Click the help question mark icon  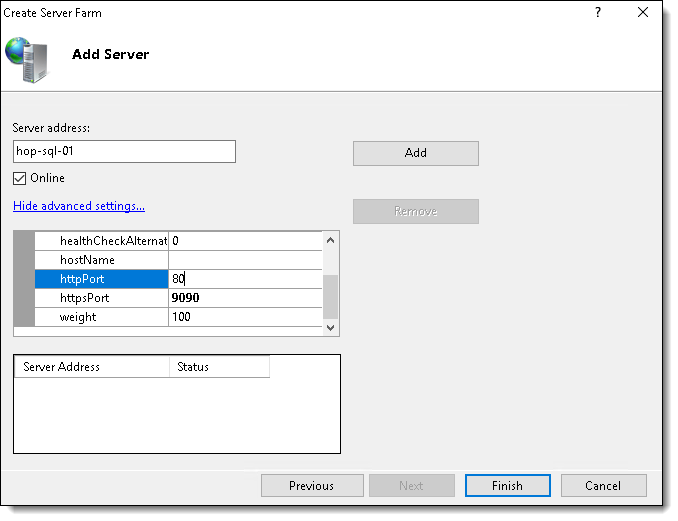[x=598, y=13]
